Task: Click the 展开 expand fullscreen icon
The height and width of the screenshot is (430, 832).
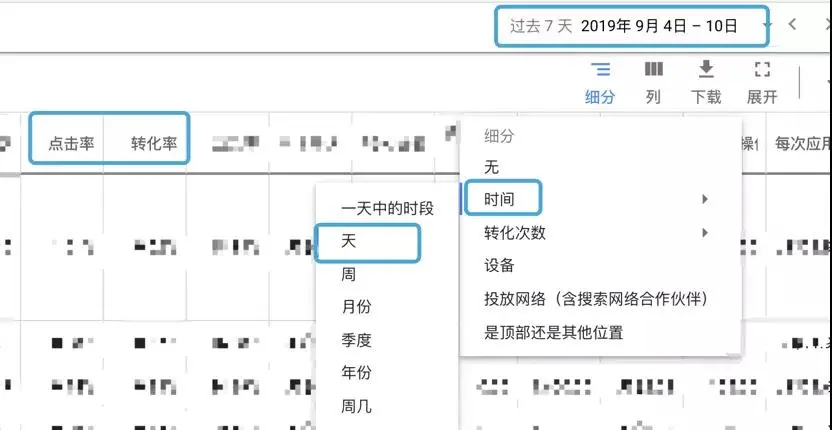Action: 762,70
